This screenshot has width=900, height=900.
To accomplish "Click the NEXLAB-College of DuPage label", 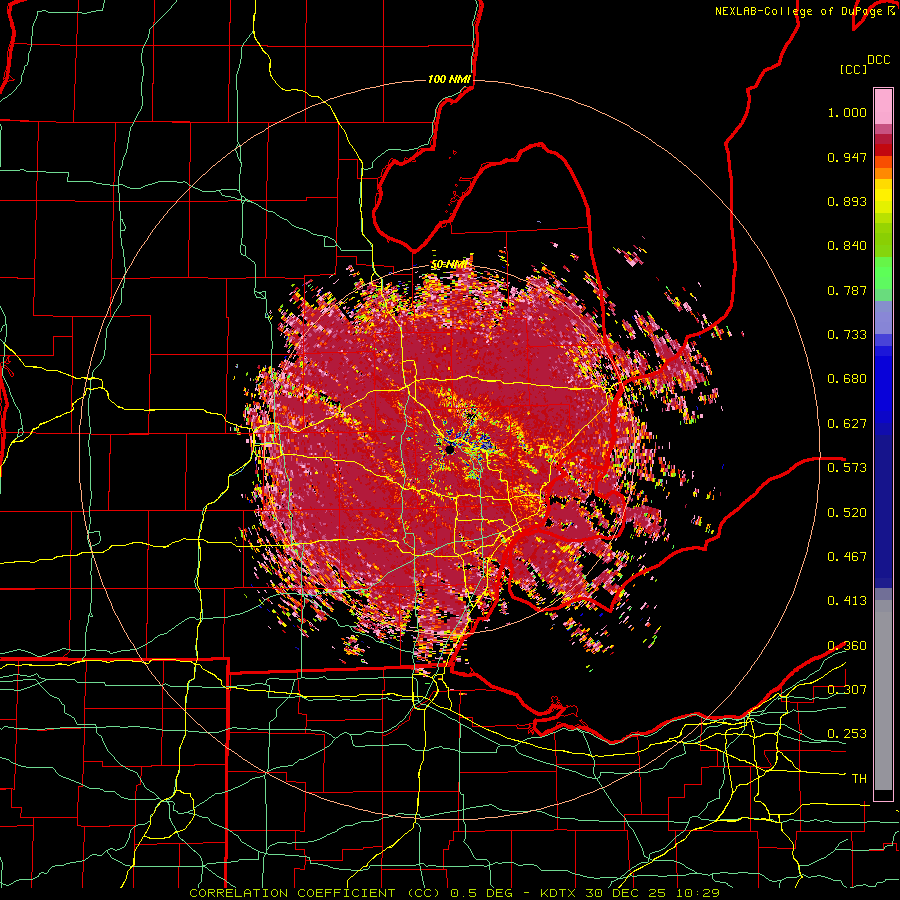I will coord(798,11).
